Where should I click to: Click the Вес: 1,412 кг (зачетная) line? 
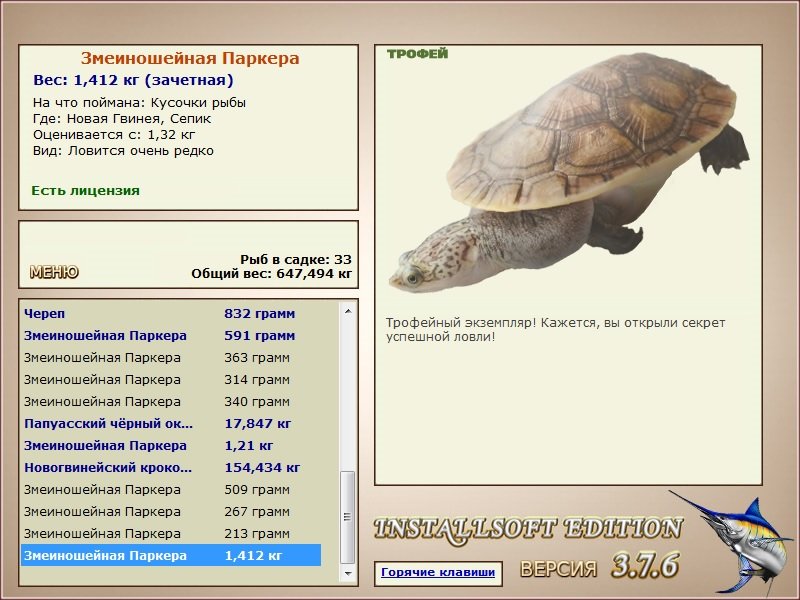click(x=133, y=80)
